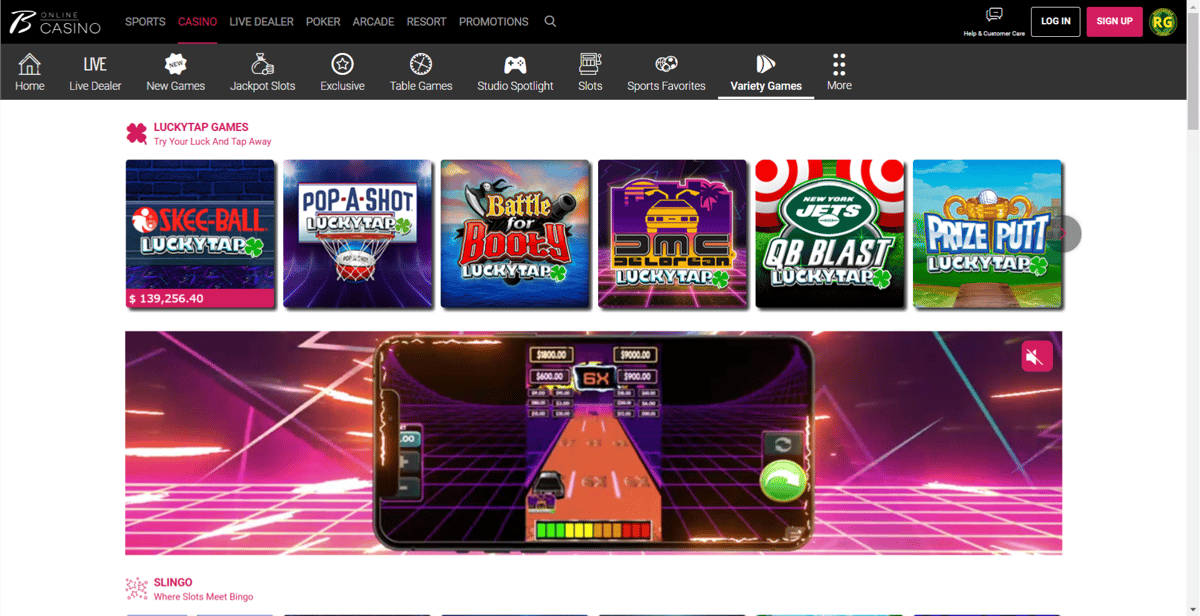Open the Promotions menu
The height and width of the screenshot is (616, 1200).
pos(493,21)
